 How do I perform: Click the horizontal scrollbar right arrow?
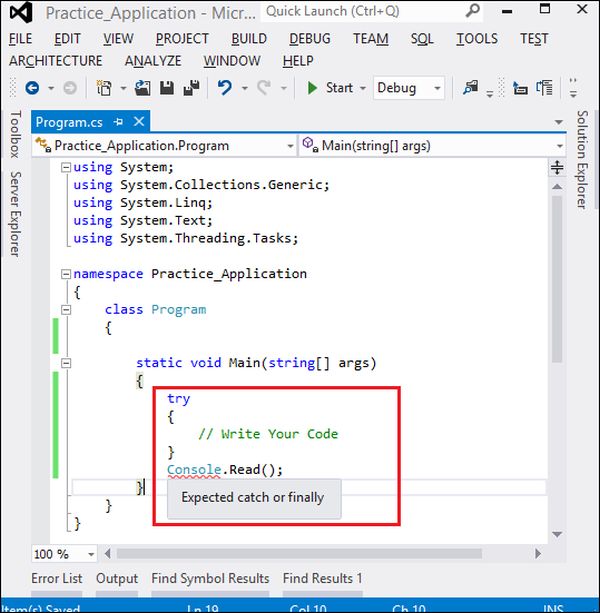[538, 554]
